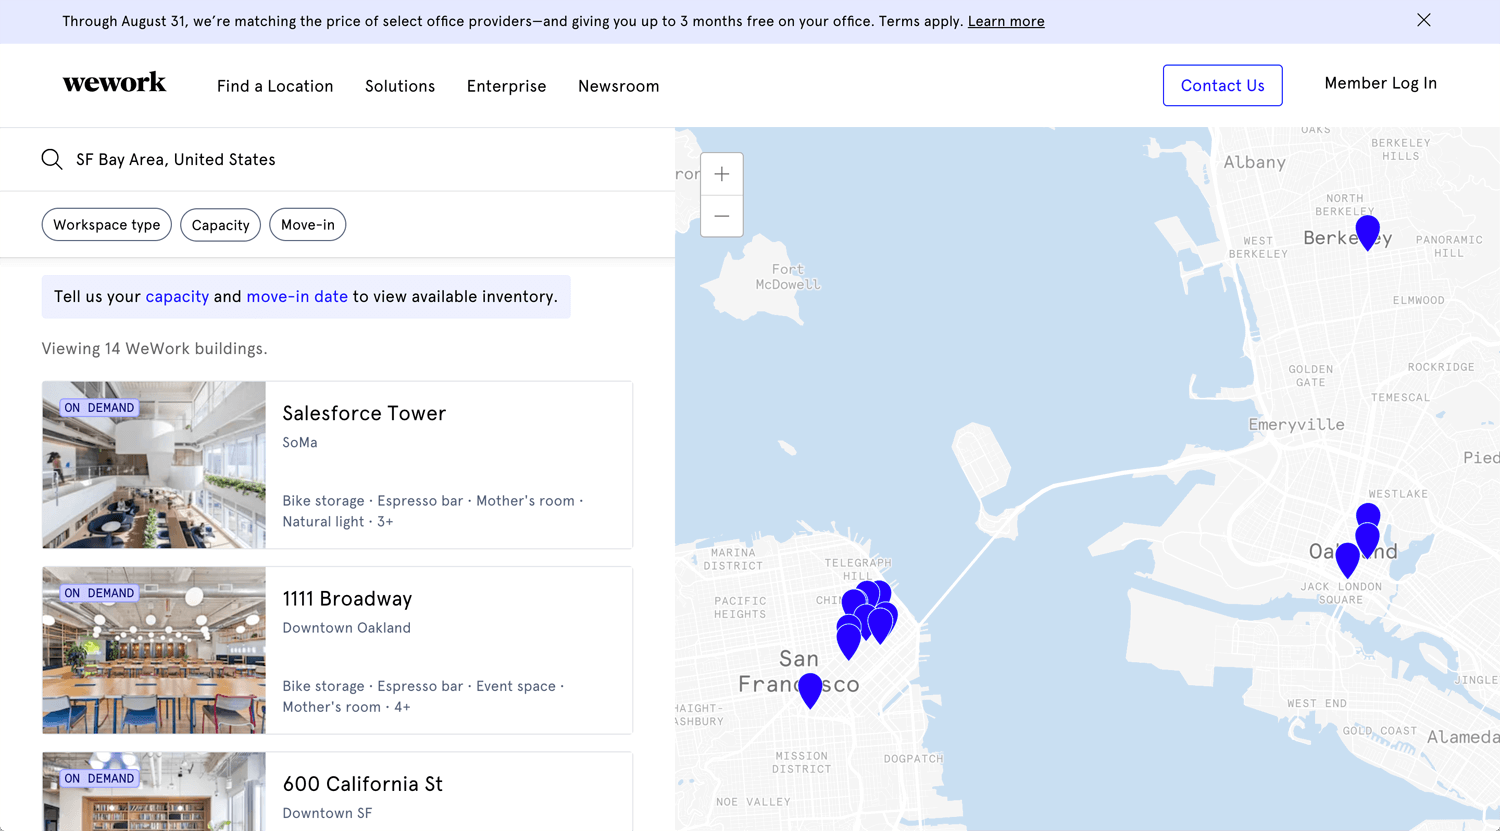Click the search magnifier icon
This screenshot has height=831, width=1500.
point(52,159)
